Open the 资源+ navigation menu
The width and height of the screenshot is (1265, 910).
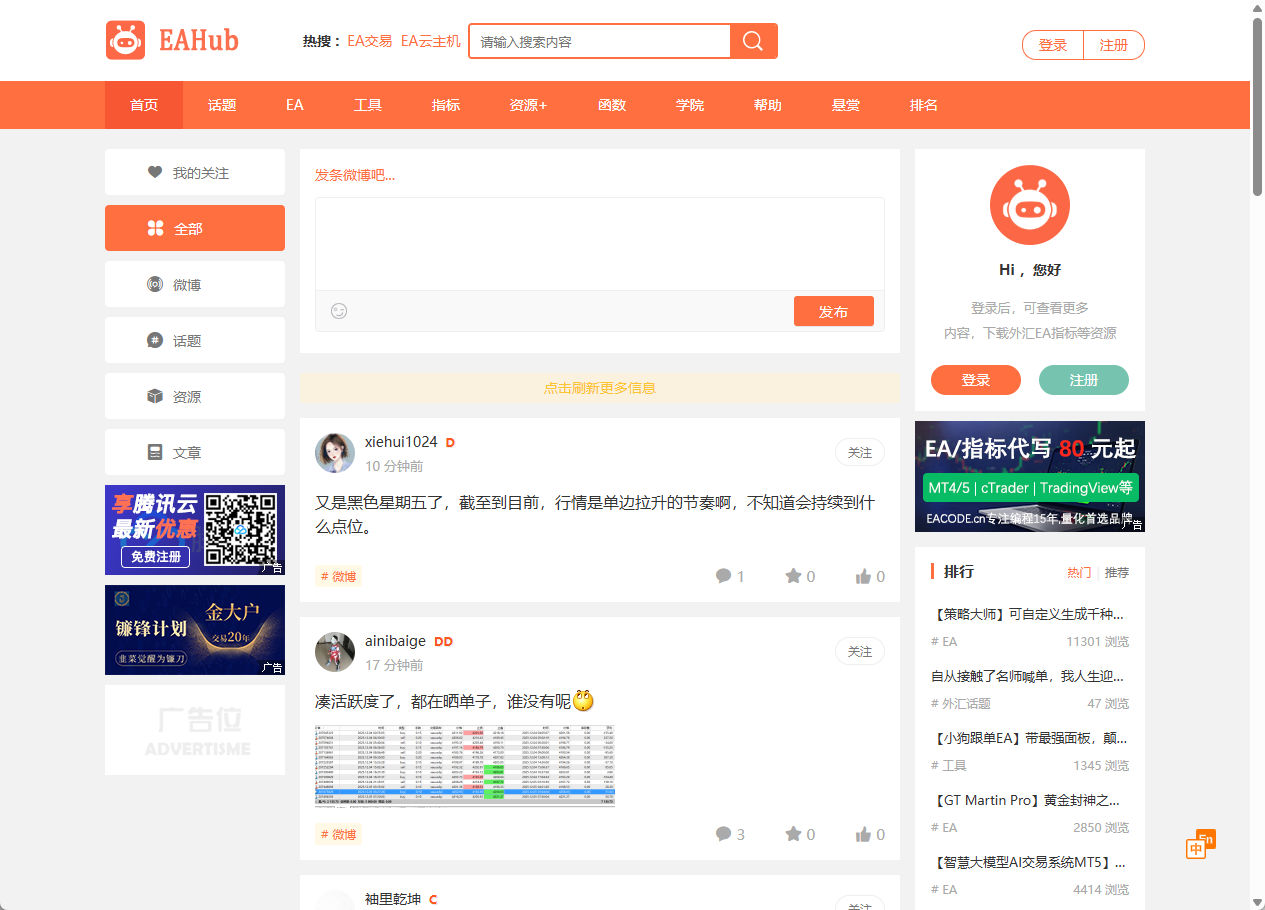tap(528, 105)
